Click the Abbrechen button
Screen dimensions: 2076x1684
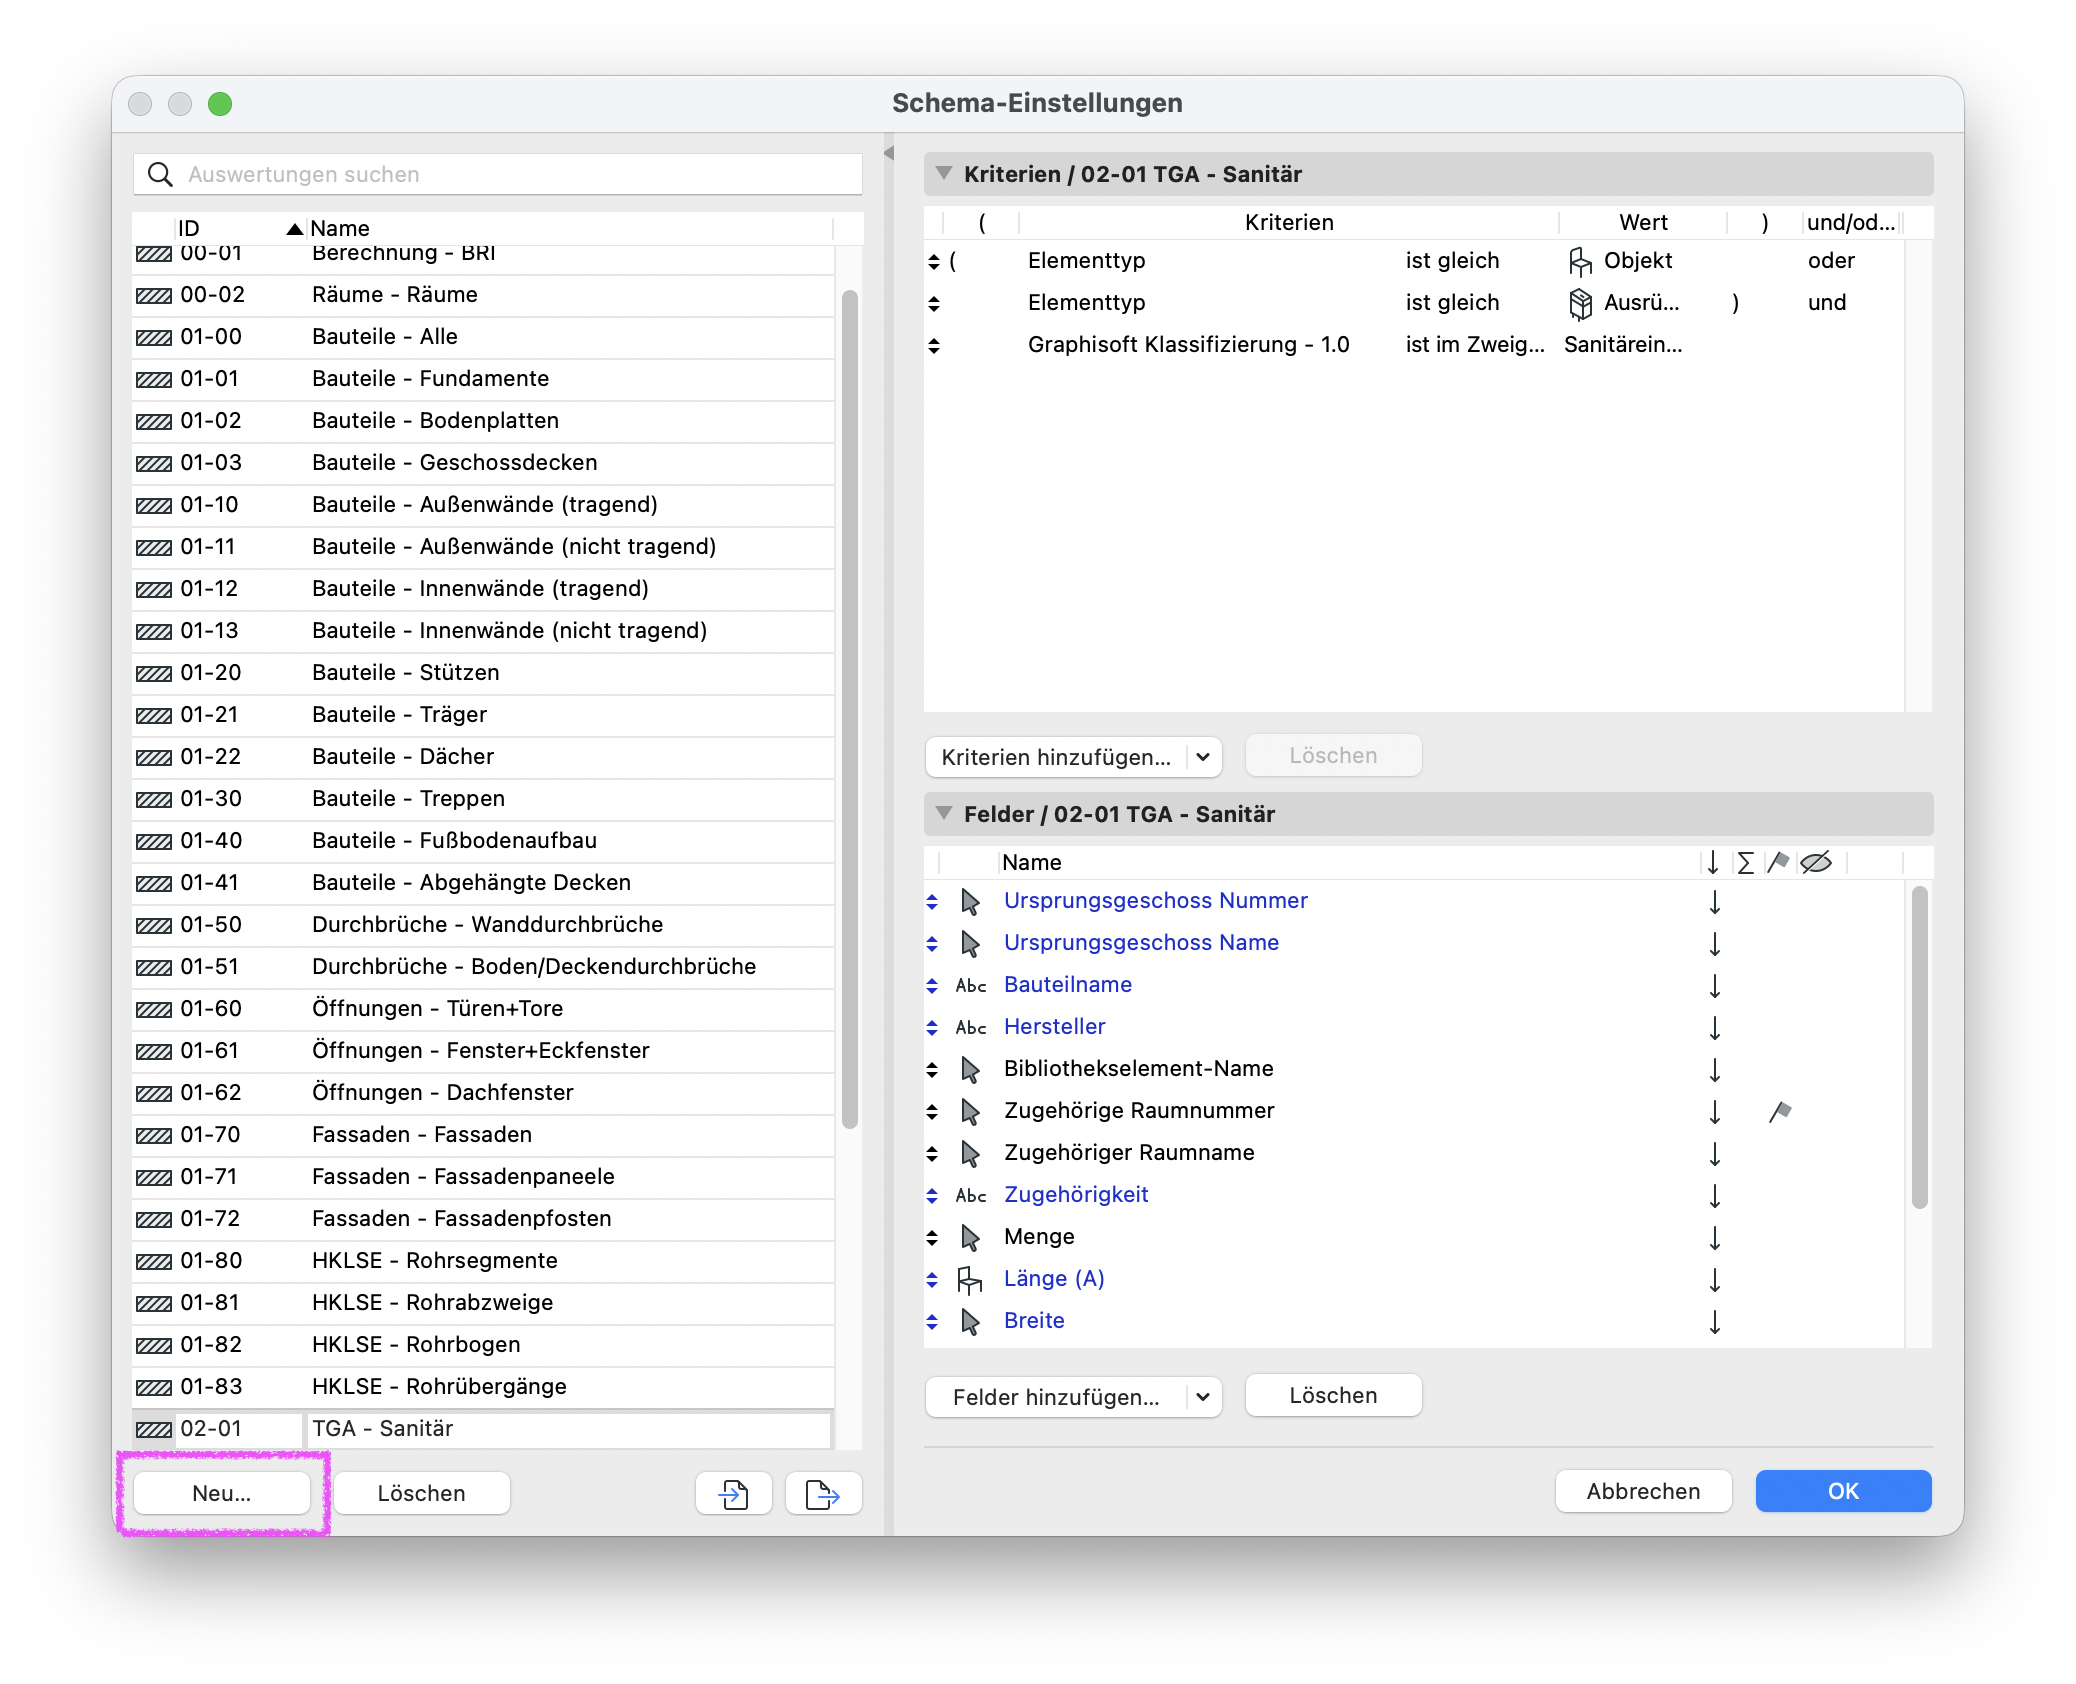click(1643, 1492)
